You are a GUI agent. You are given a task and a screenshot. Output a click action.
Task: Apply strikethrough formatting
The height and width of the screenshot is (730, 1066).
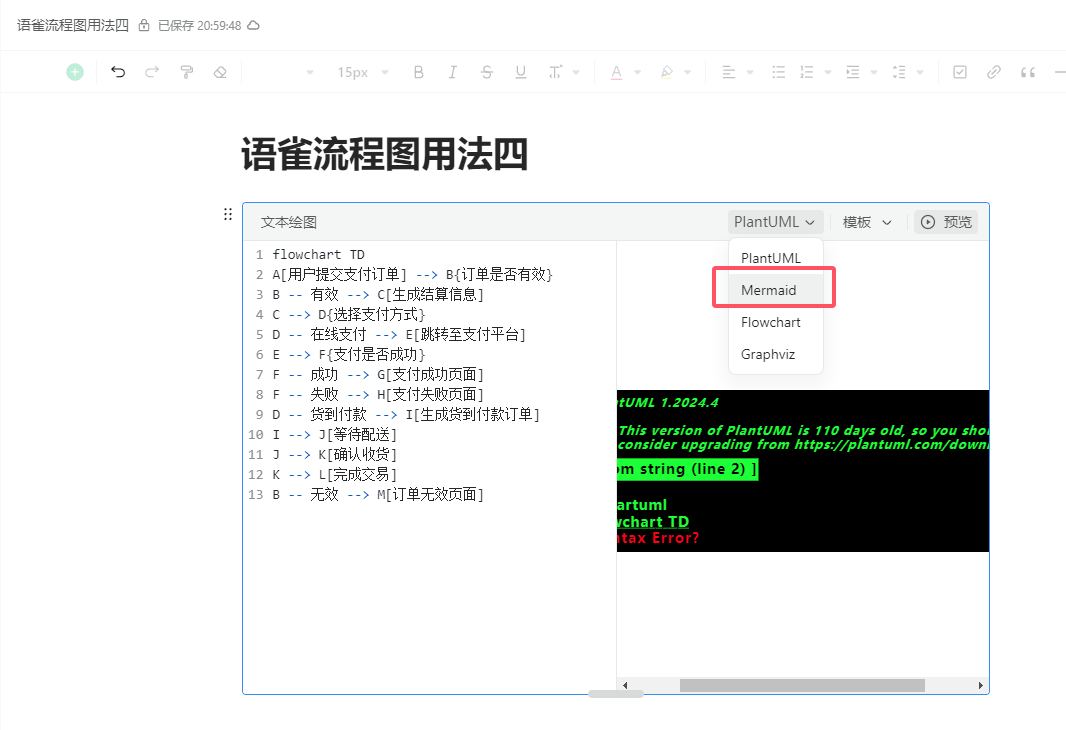pos(487,72)
